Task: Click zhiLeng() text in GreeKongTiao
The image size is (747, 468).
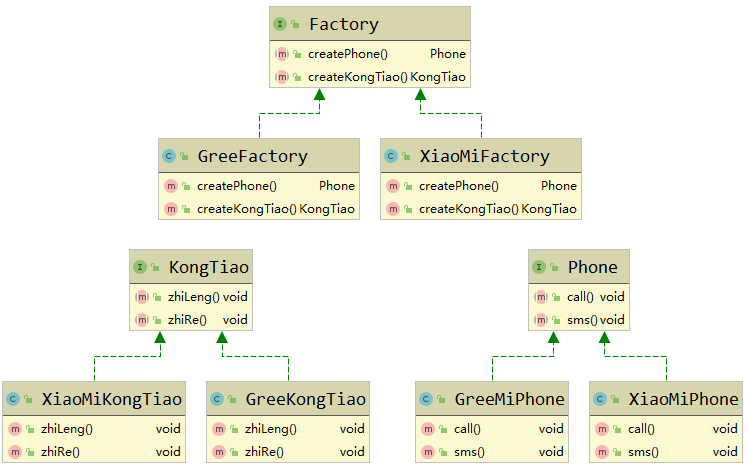Action: click(x=271, y=429)
